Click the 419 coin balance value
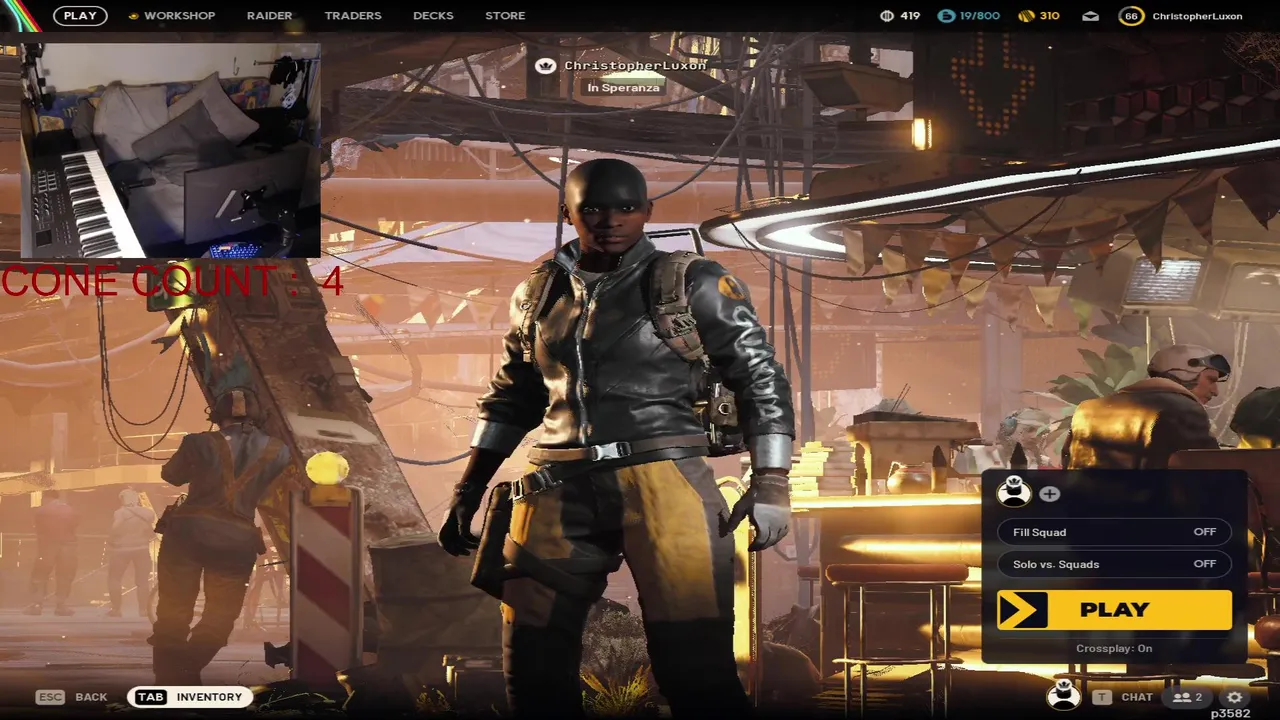 (910, 16)
